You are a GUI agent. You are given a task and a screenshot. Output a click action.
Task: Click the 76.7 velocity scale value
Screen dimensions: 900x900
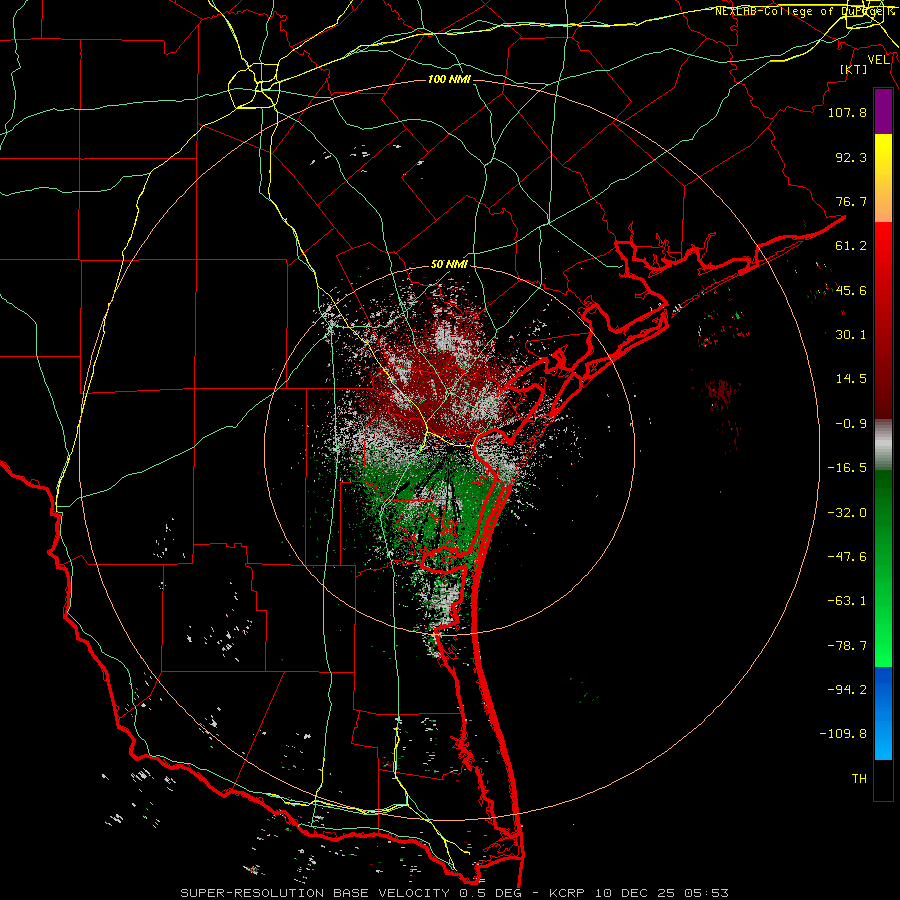point(851,201)
